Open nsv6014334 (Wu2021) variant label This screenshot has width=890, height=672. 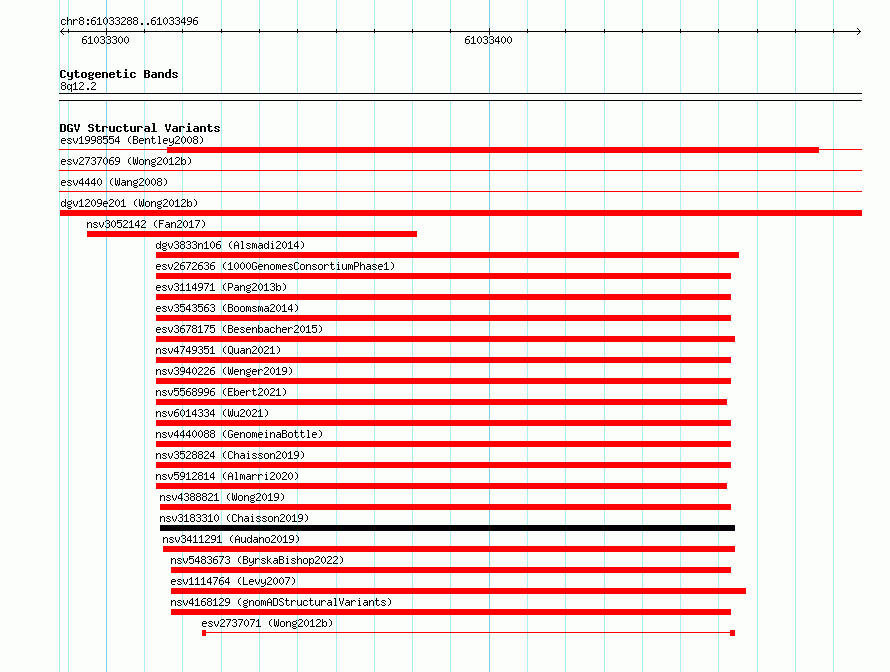(x=212, y=413)
